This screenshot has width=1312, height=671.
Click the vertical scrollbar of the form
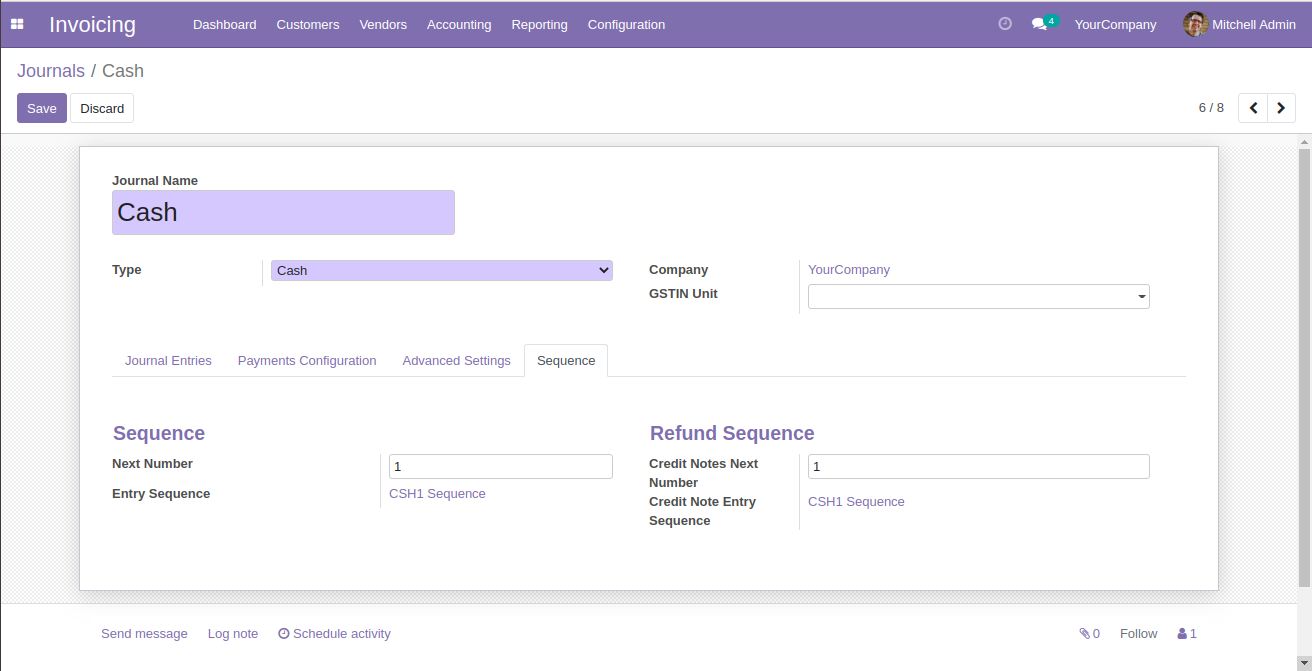pyautogui.click(x=1304, y=366)
